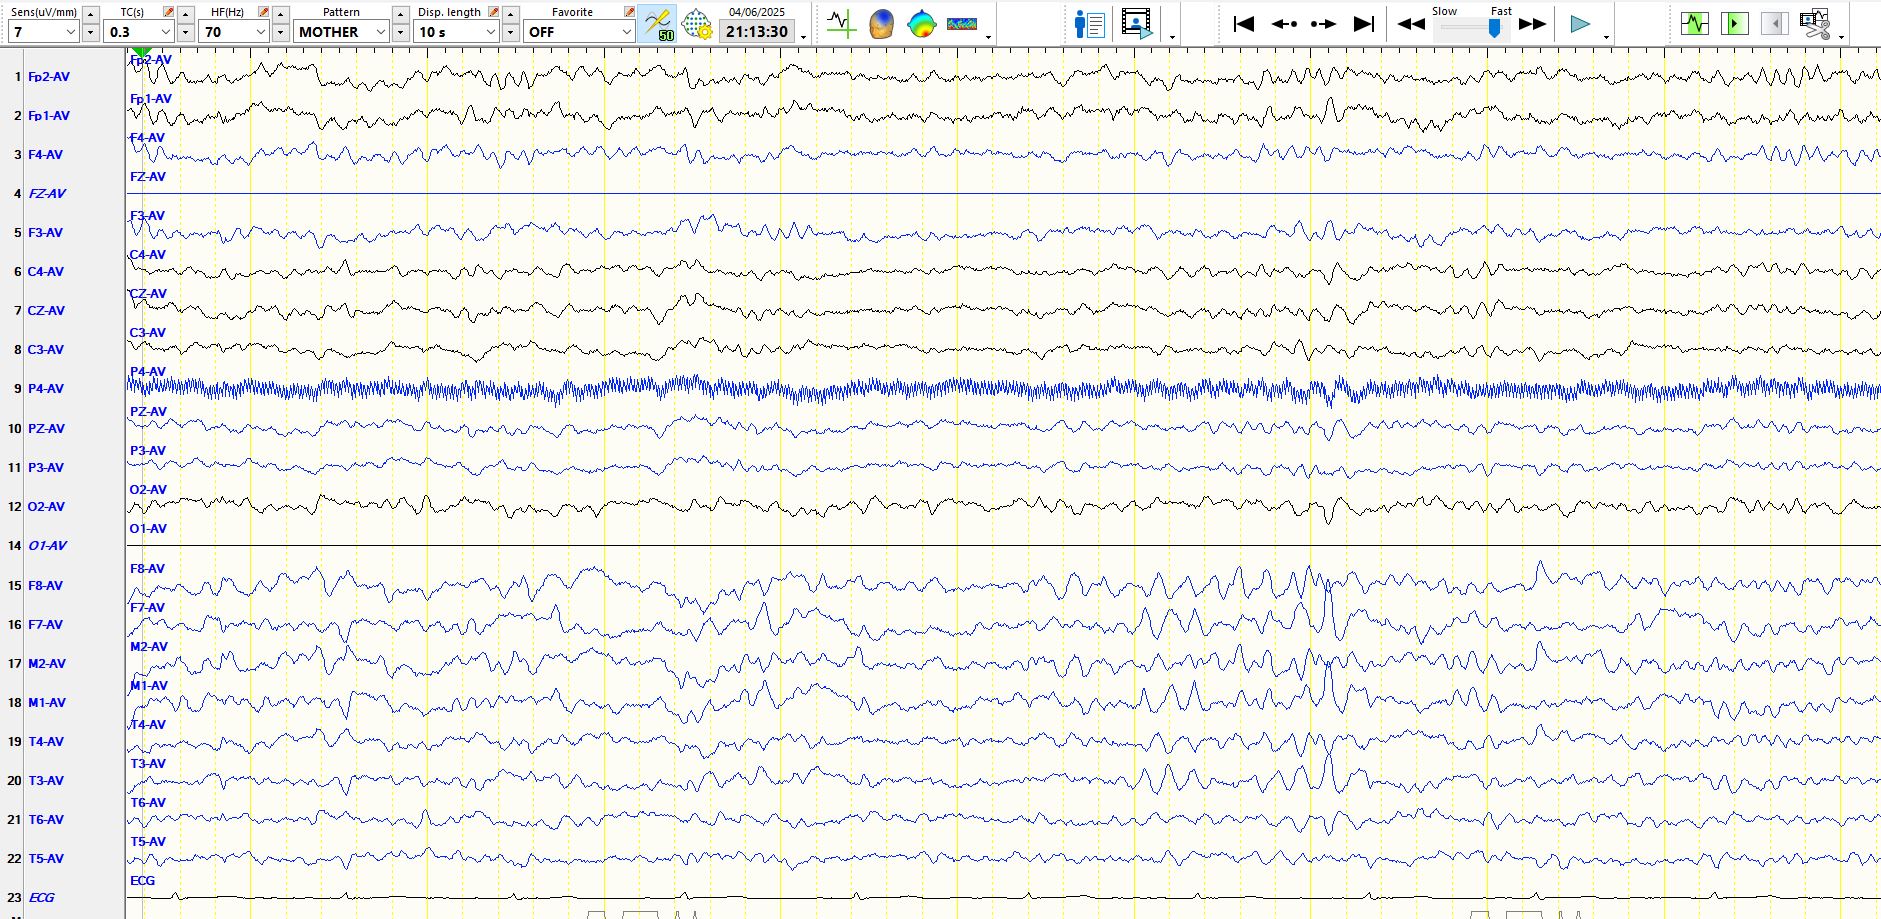Image resolution: width=1881 pixels, height=919 pixels.
Task: Step the display length up
Action: (511, 14)
